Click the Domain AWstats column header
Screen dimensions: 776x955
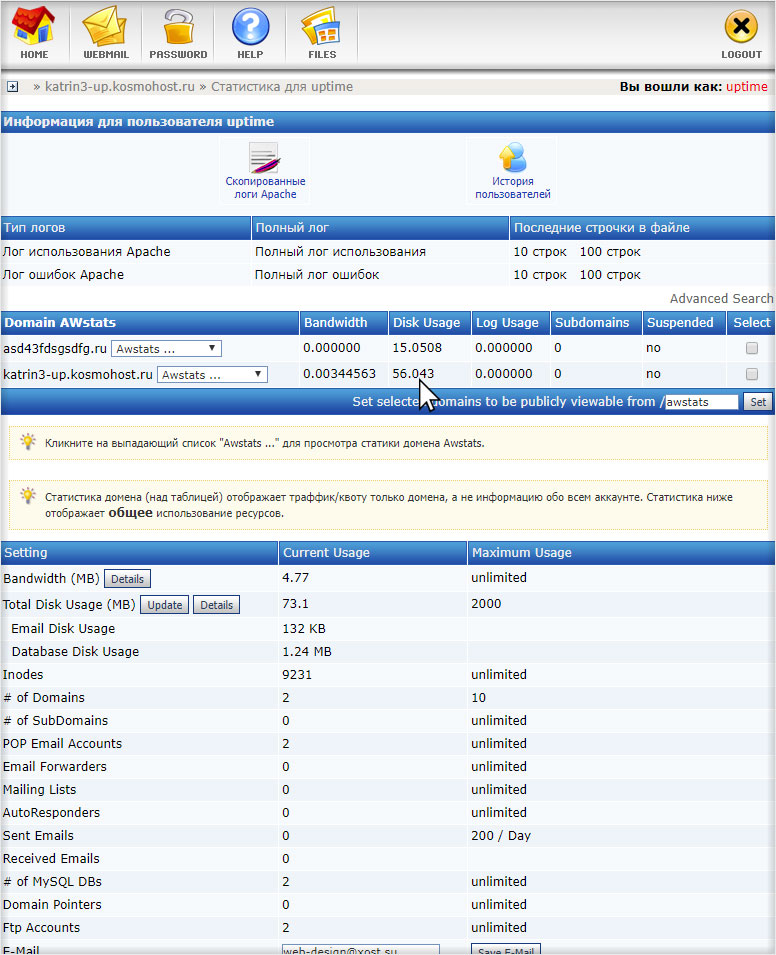(x=60, y=323)
